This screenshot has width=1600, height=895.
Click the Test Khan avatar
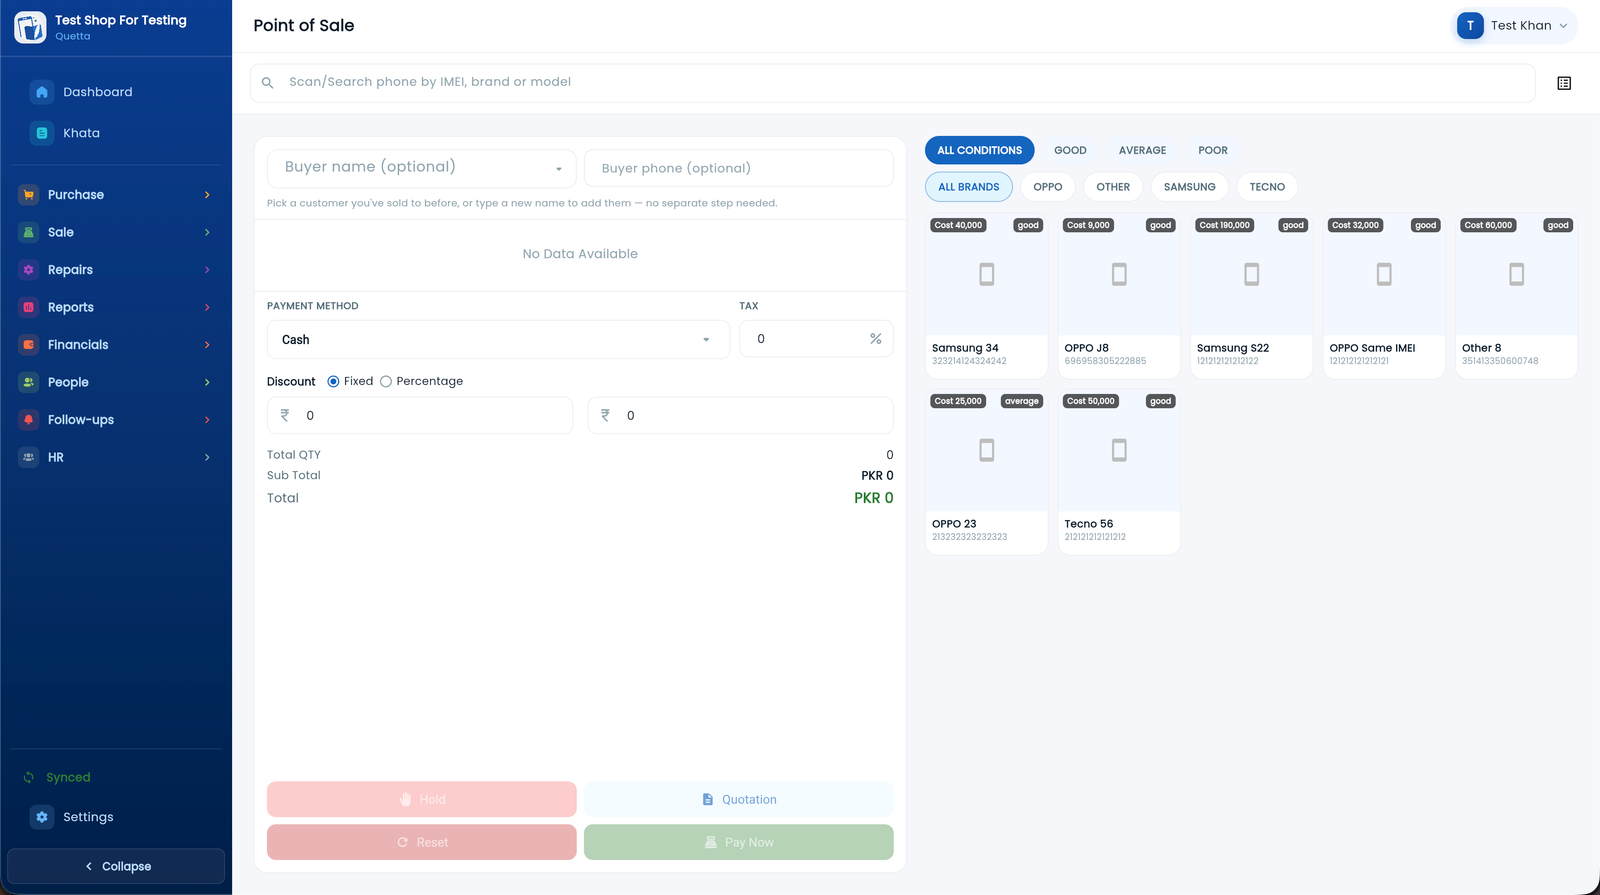tap(1470, 26)
